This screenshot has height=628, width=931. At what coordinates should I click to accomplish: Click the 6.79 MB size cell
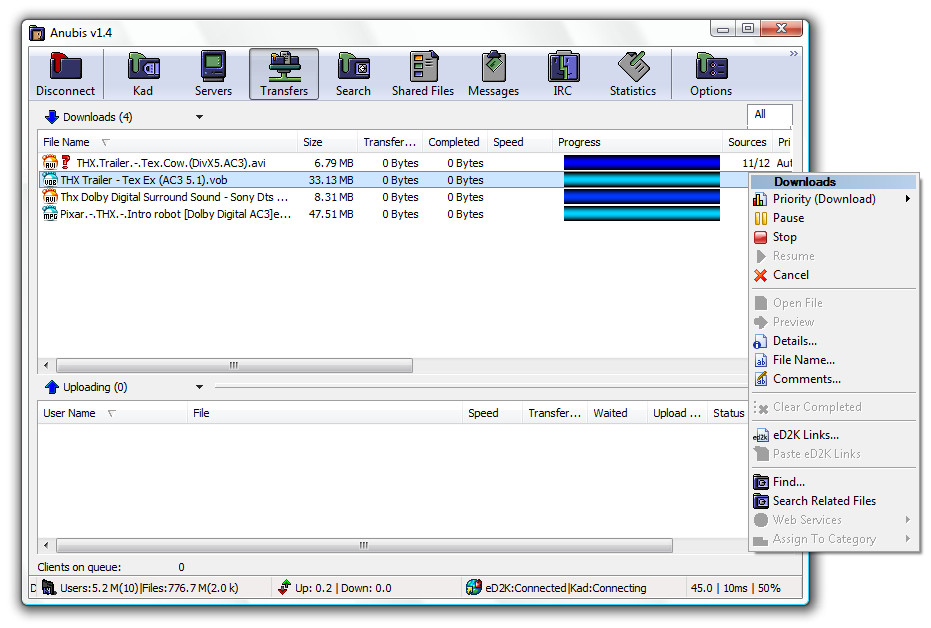(x=334, y=163)
